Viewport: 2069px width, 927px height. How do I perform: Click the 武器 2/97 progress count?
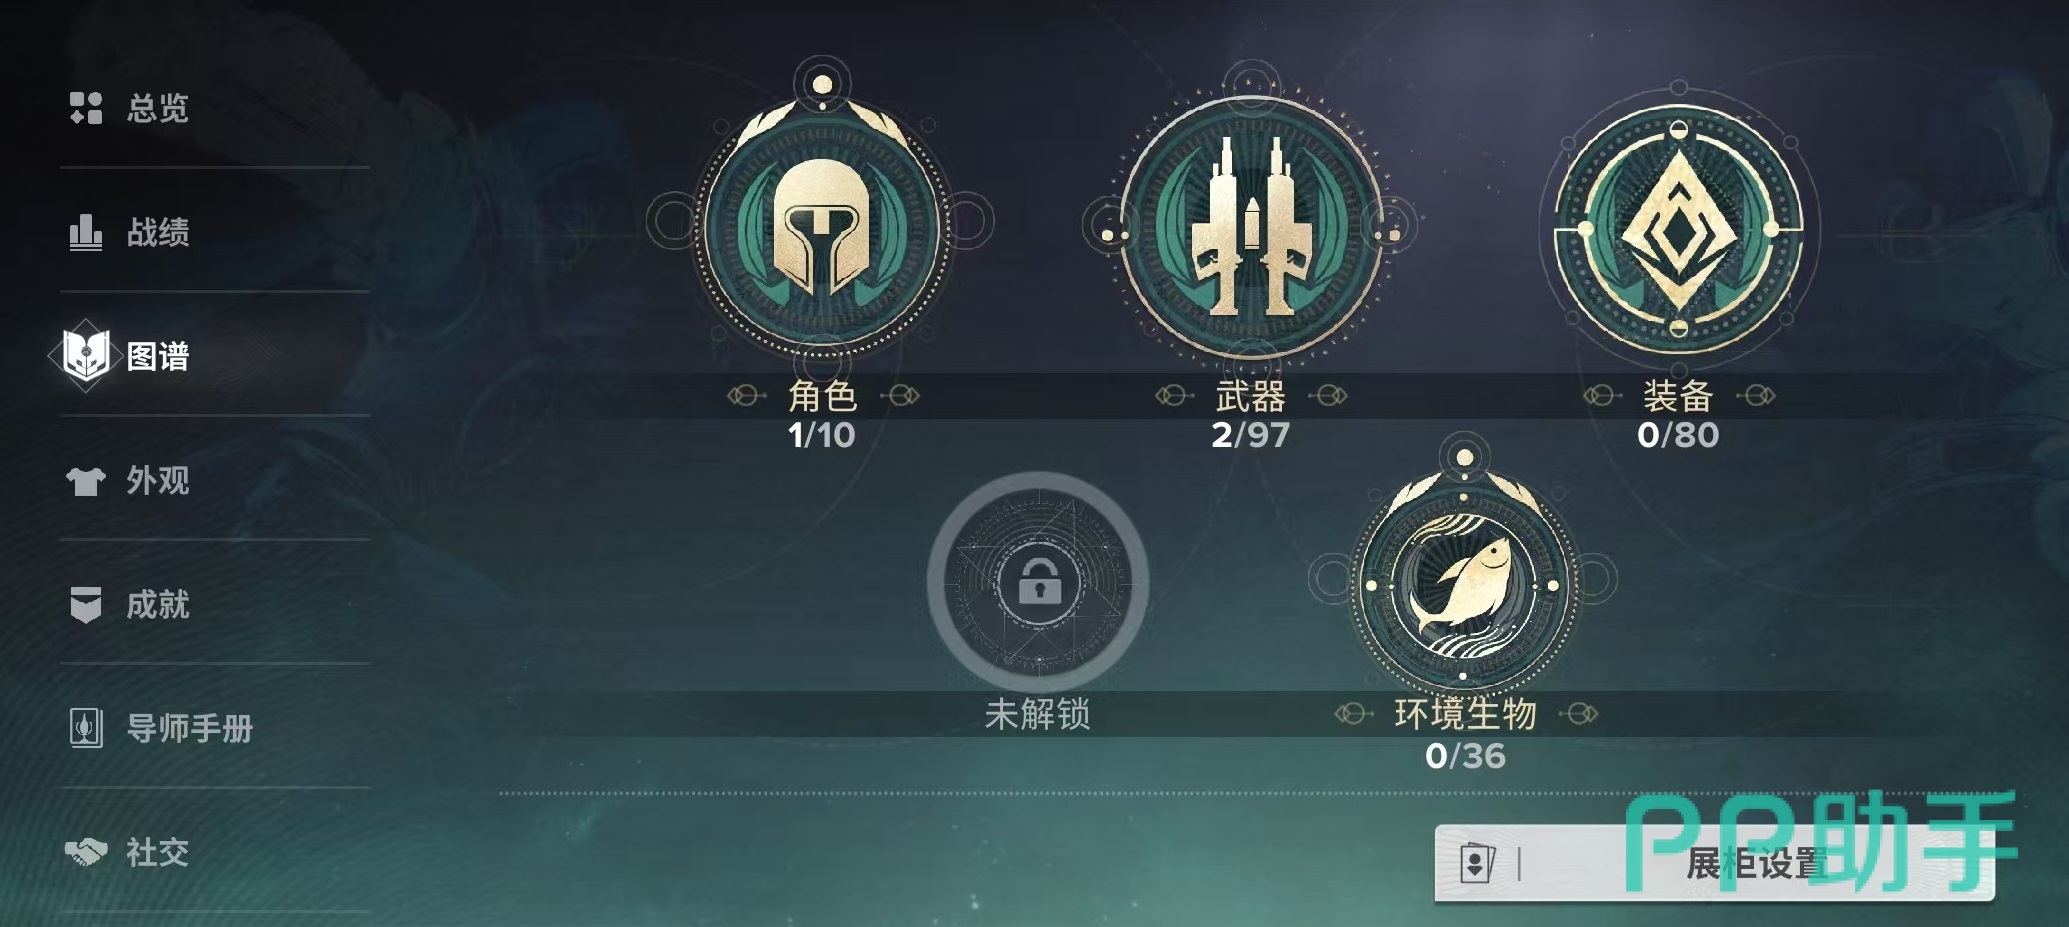(x=1250, y=435)
